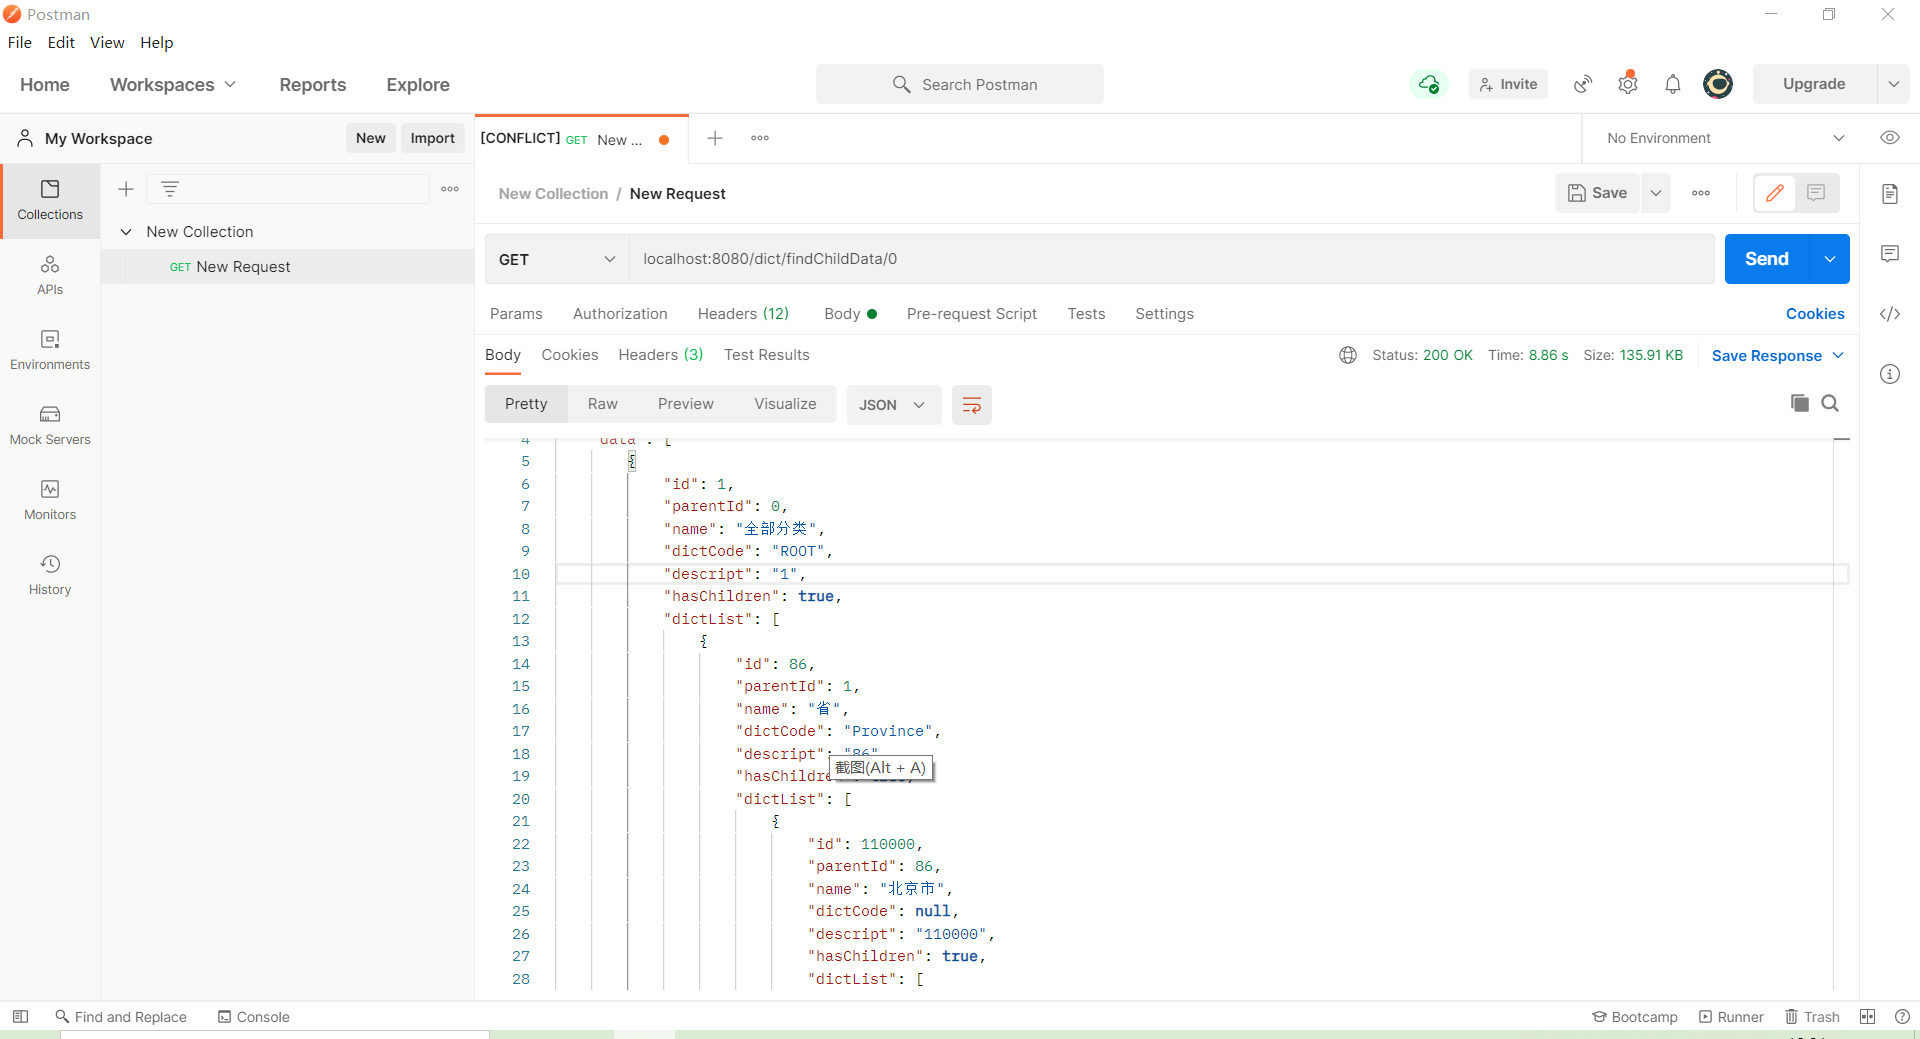Click the Import button
The width and height of the screenshot is (1920, 1039).
(x=432, y=138)
